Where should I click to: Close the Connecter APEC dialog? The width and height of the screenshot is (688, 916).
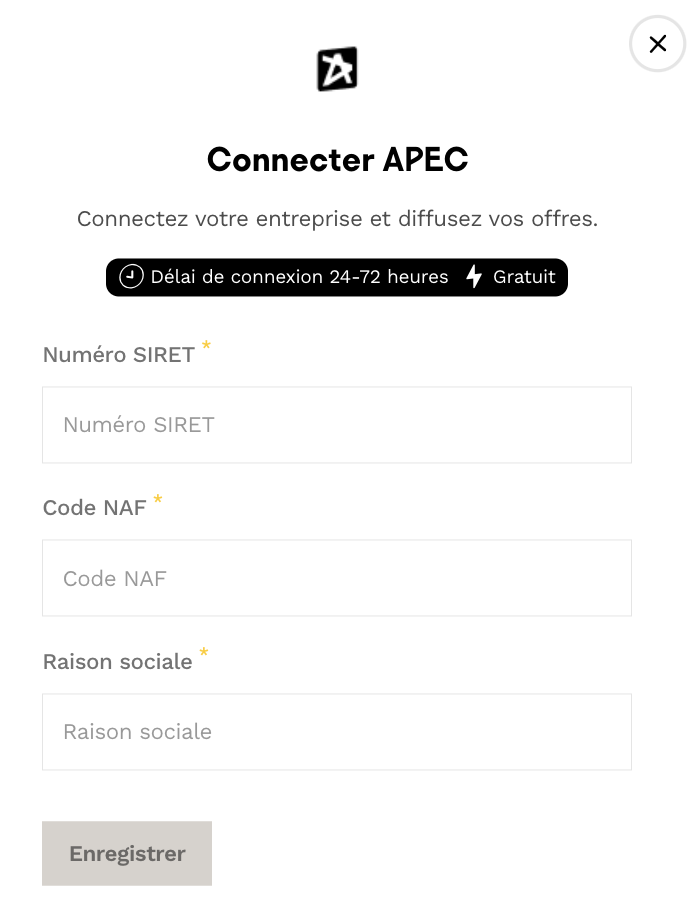tap(657, 44)
